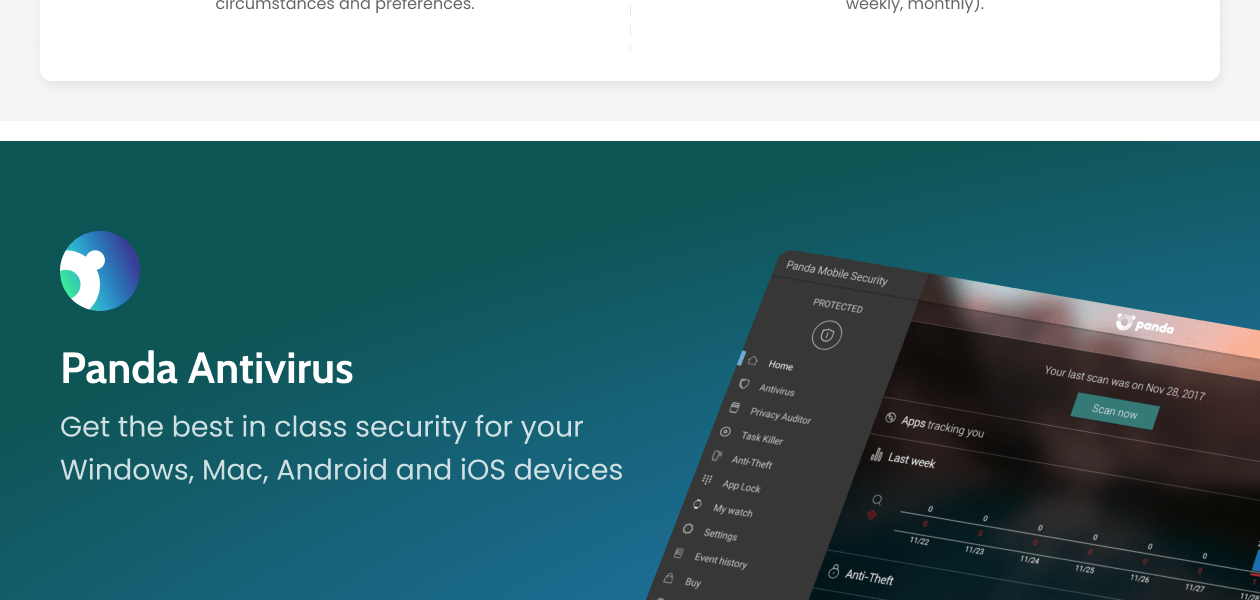Click the Last week bar chart icon
This screenshot has height=600, width=1260.
877,455
